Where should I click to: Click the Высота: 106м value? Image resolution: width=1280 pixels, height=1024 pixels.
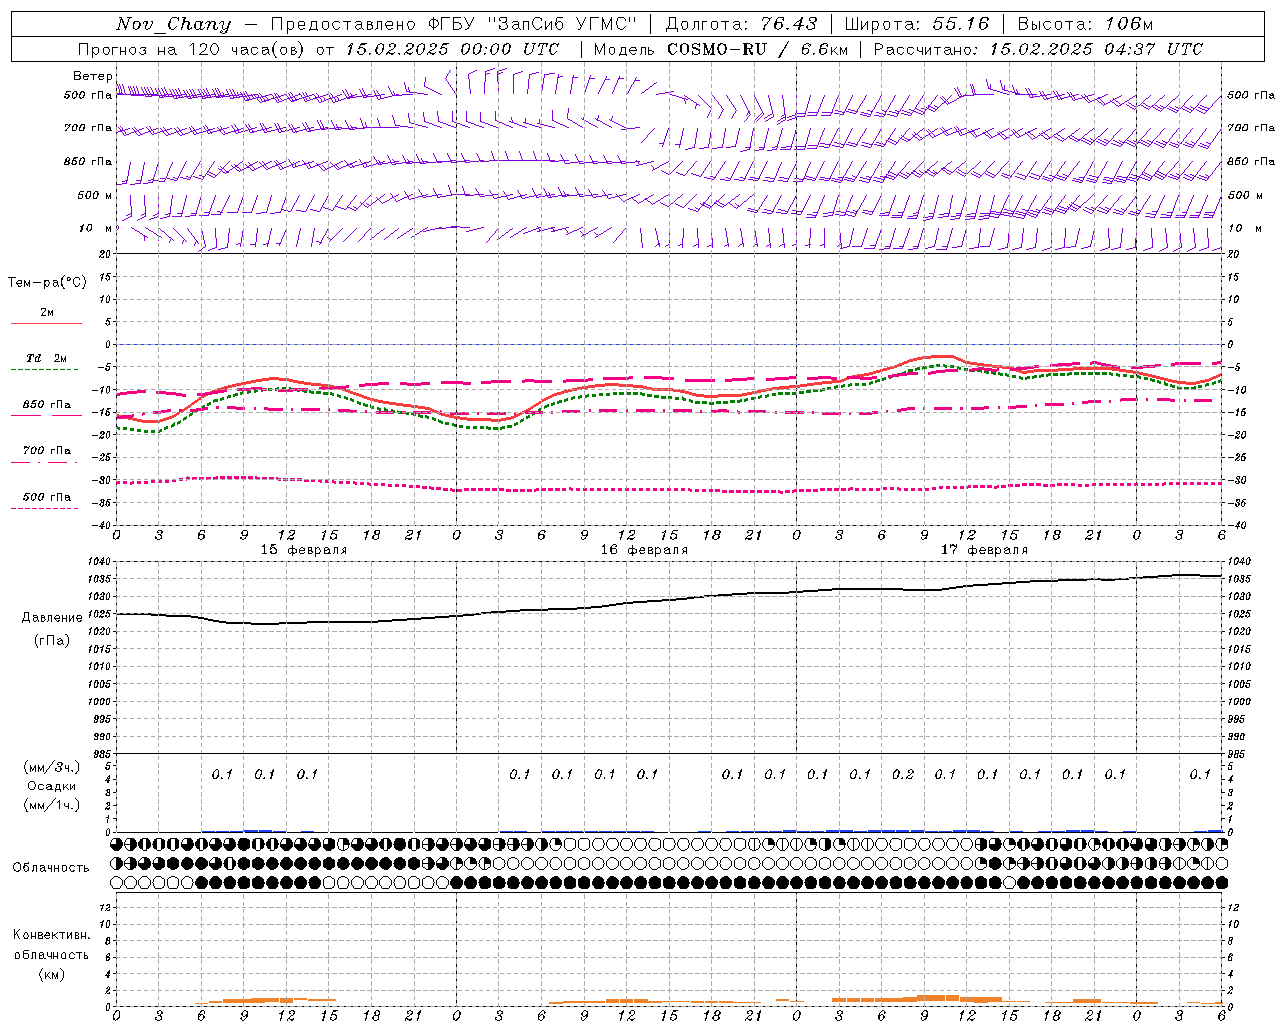(x=1085, y=24)
